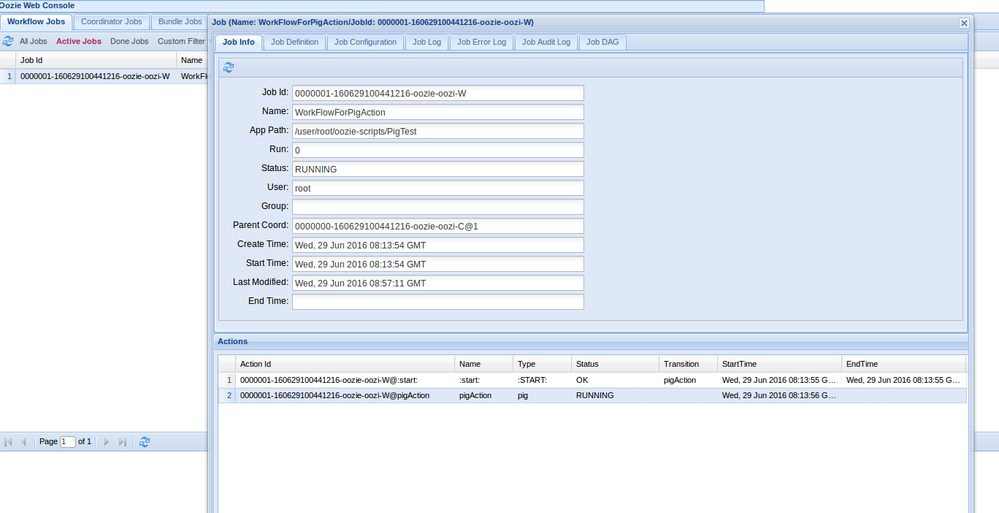Click the Status field showing RUNNING
This screenshot has height=513, width=999.
click(x=438, y=170)
